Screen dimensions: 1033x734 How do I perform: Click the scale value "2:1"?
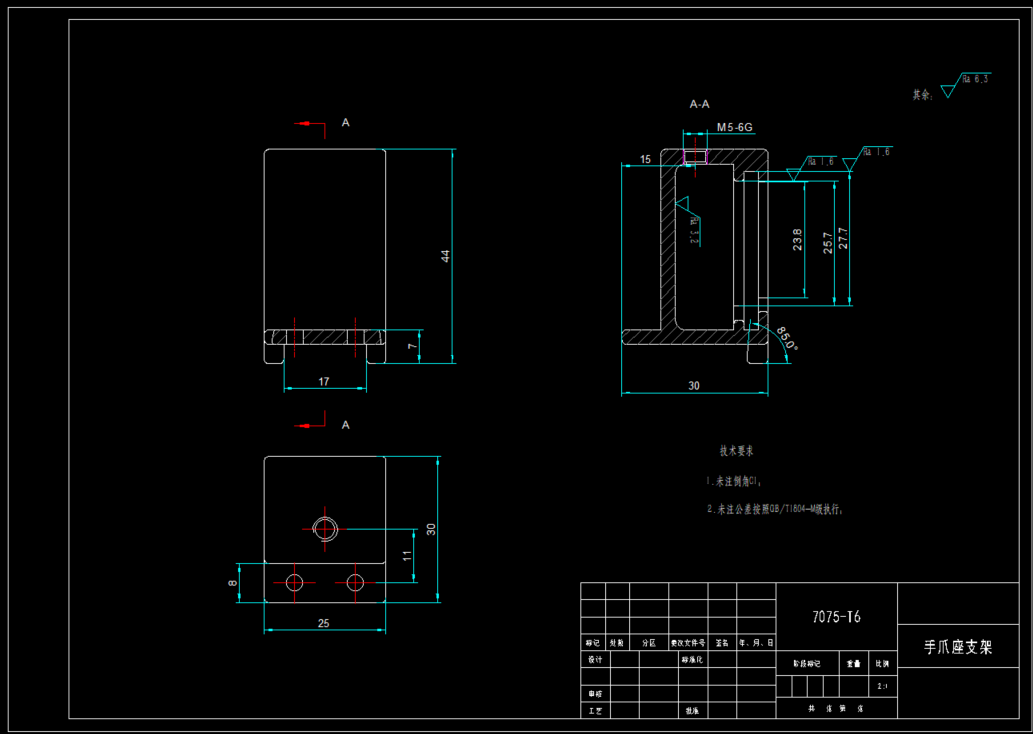pyautogui.click(x=882, y=686)
